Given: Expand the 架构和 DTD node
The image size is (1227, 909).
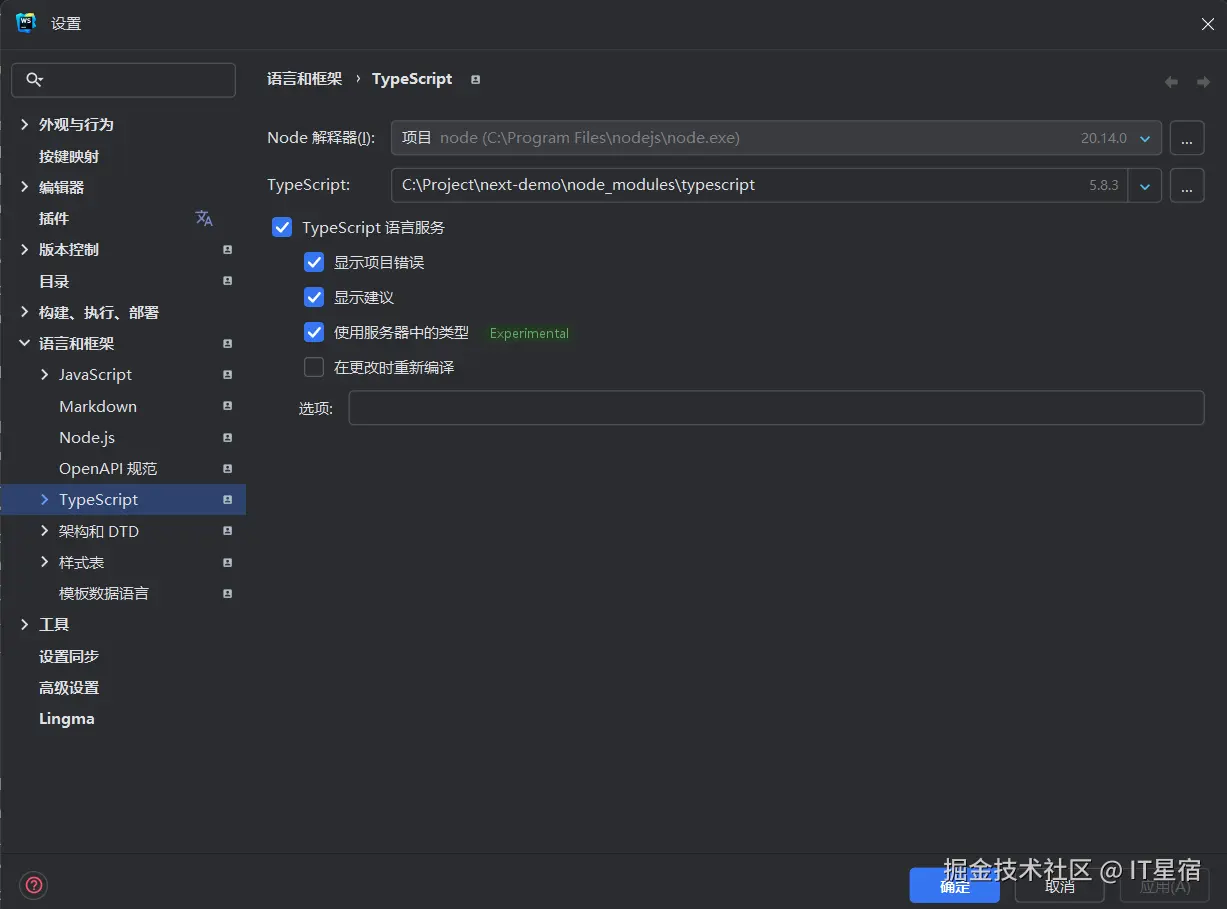Looking at the screenshot, I should tap(44, 530).
